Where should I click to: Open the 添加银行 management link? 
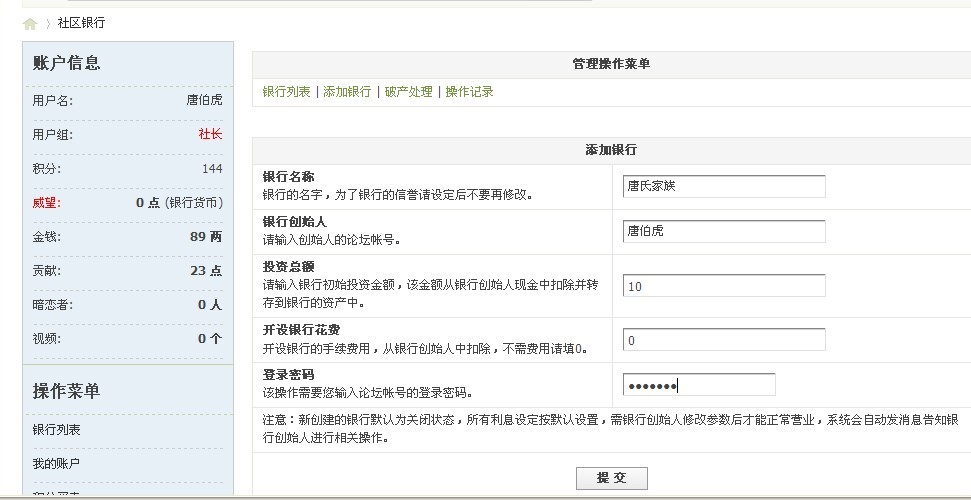pos(347,92)
